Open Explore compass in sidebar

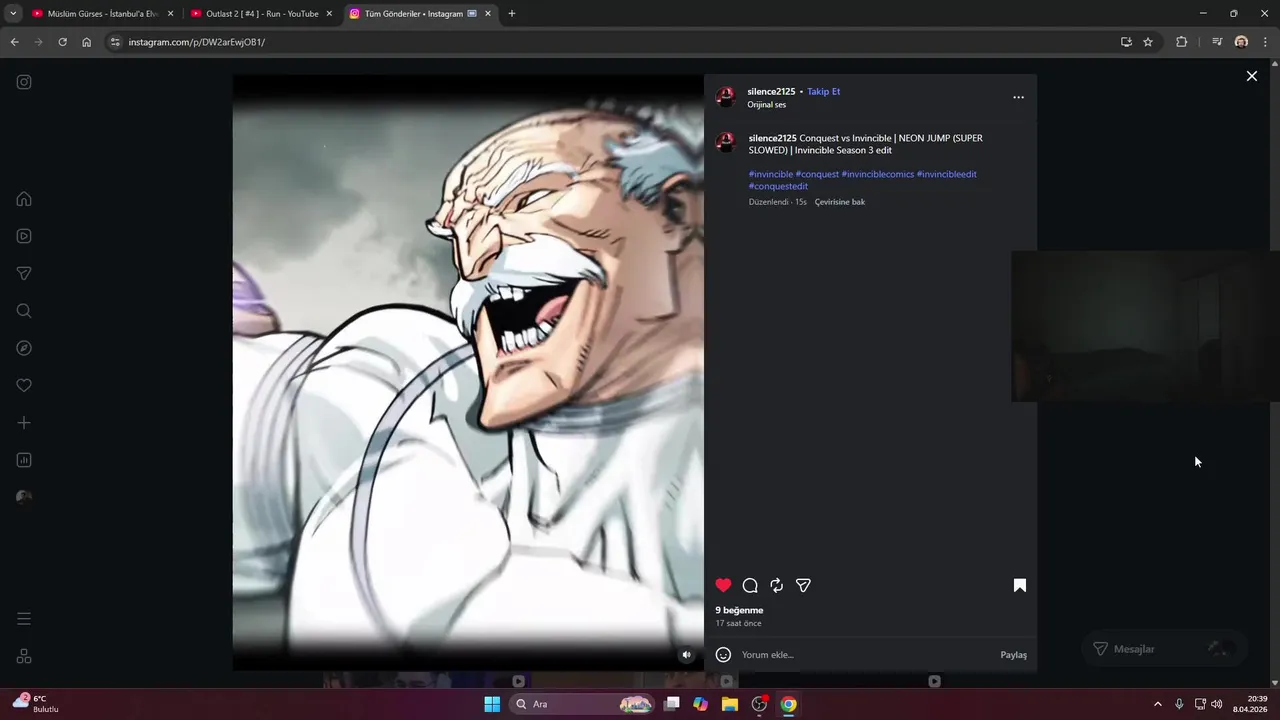[x=24, y=348]
